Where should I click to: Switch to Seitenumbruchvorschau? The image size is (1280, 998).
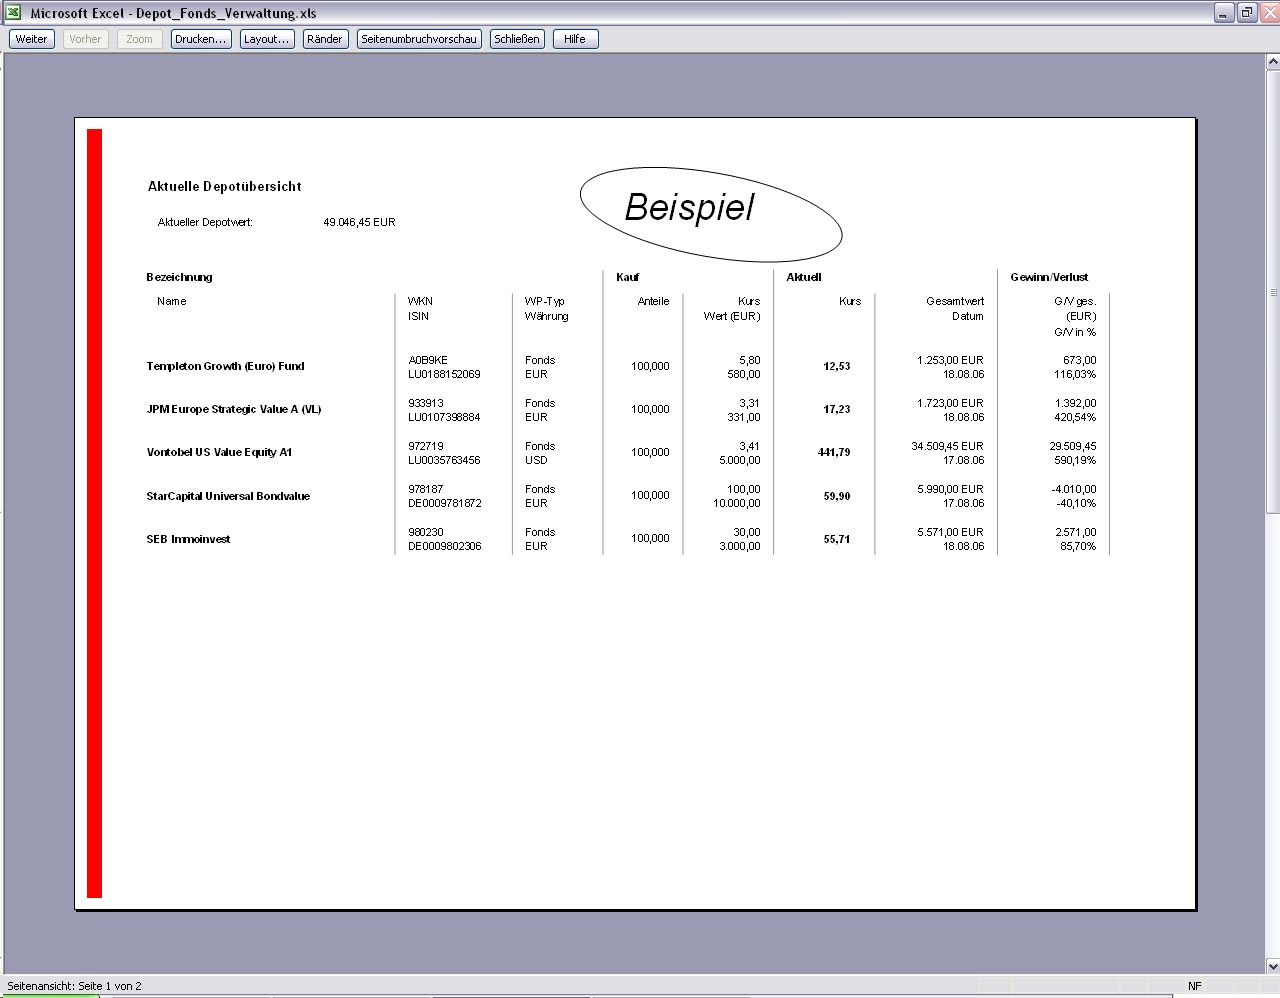419,39
